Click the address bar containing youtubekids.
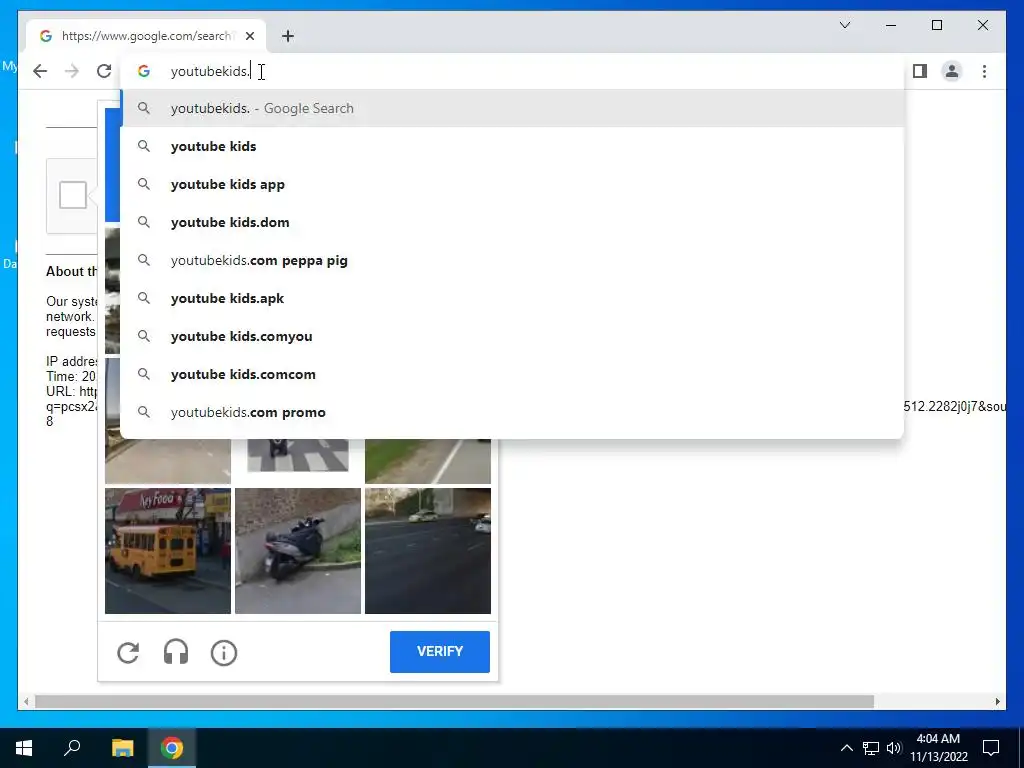This screenshot has width=1024, height=768. 513,71
